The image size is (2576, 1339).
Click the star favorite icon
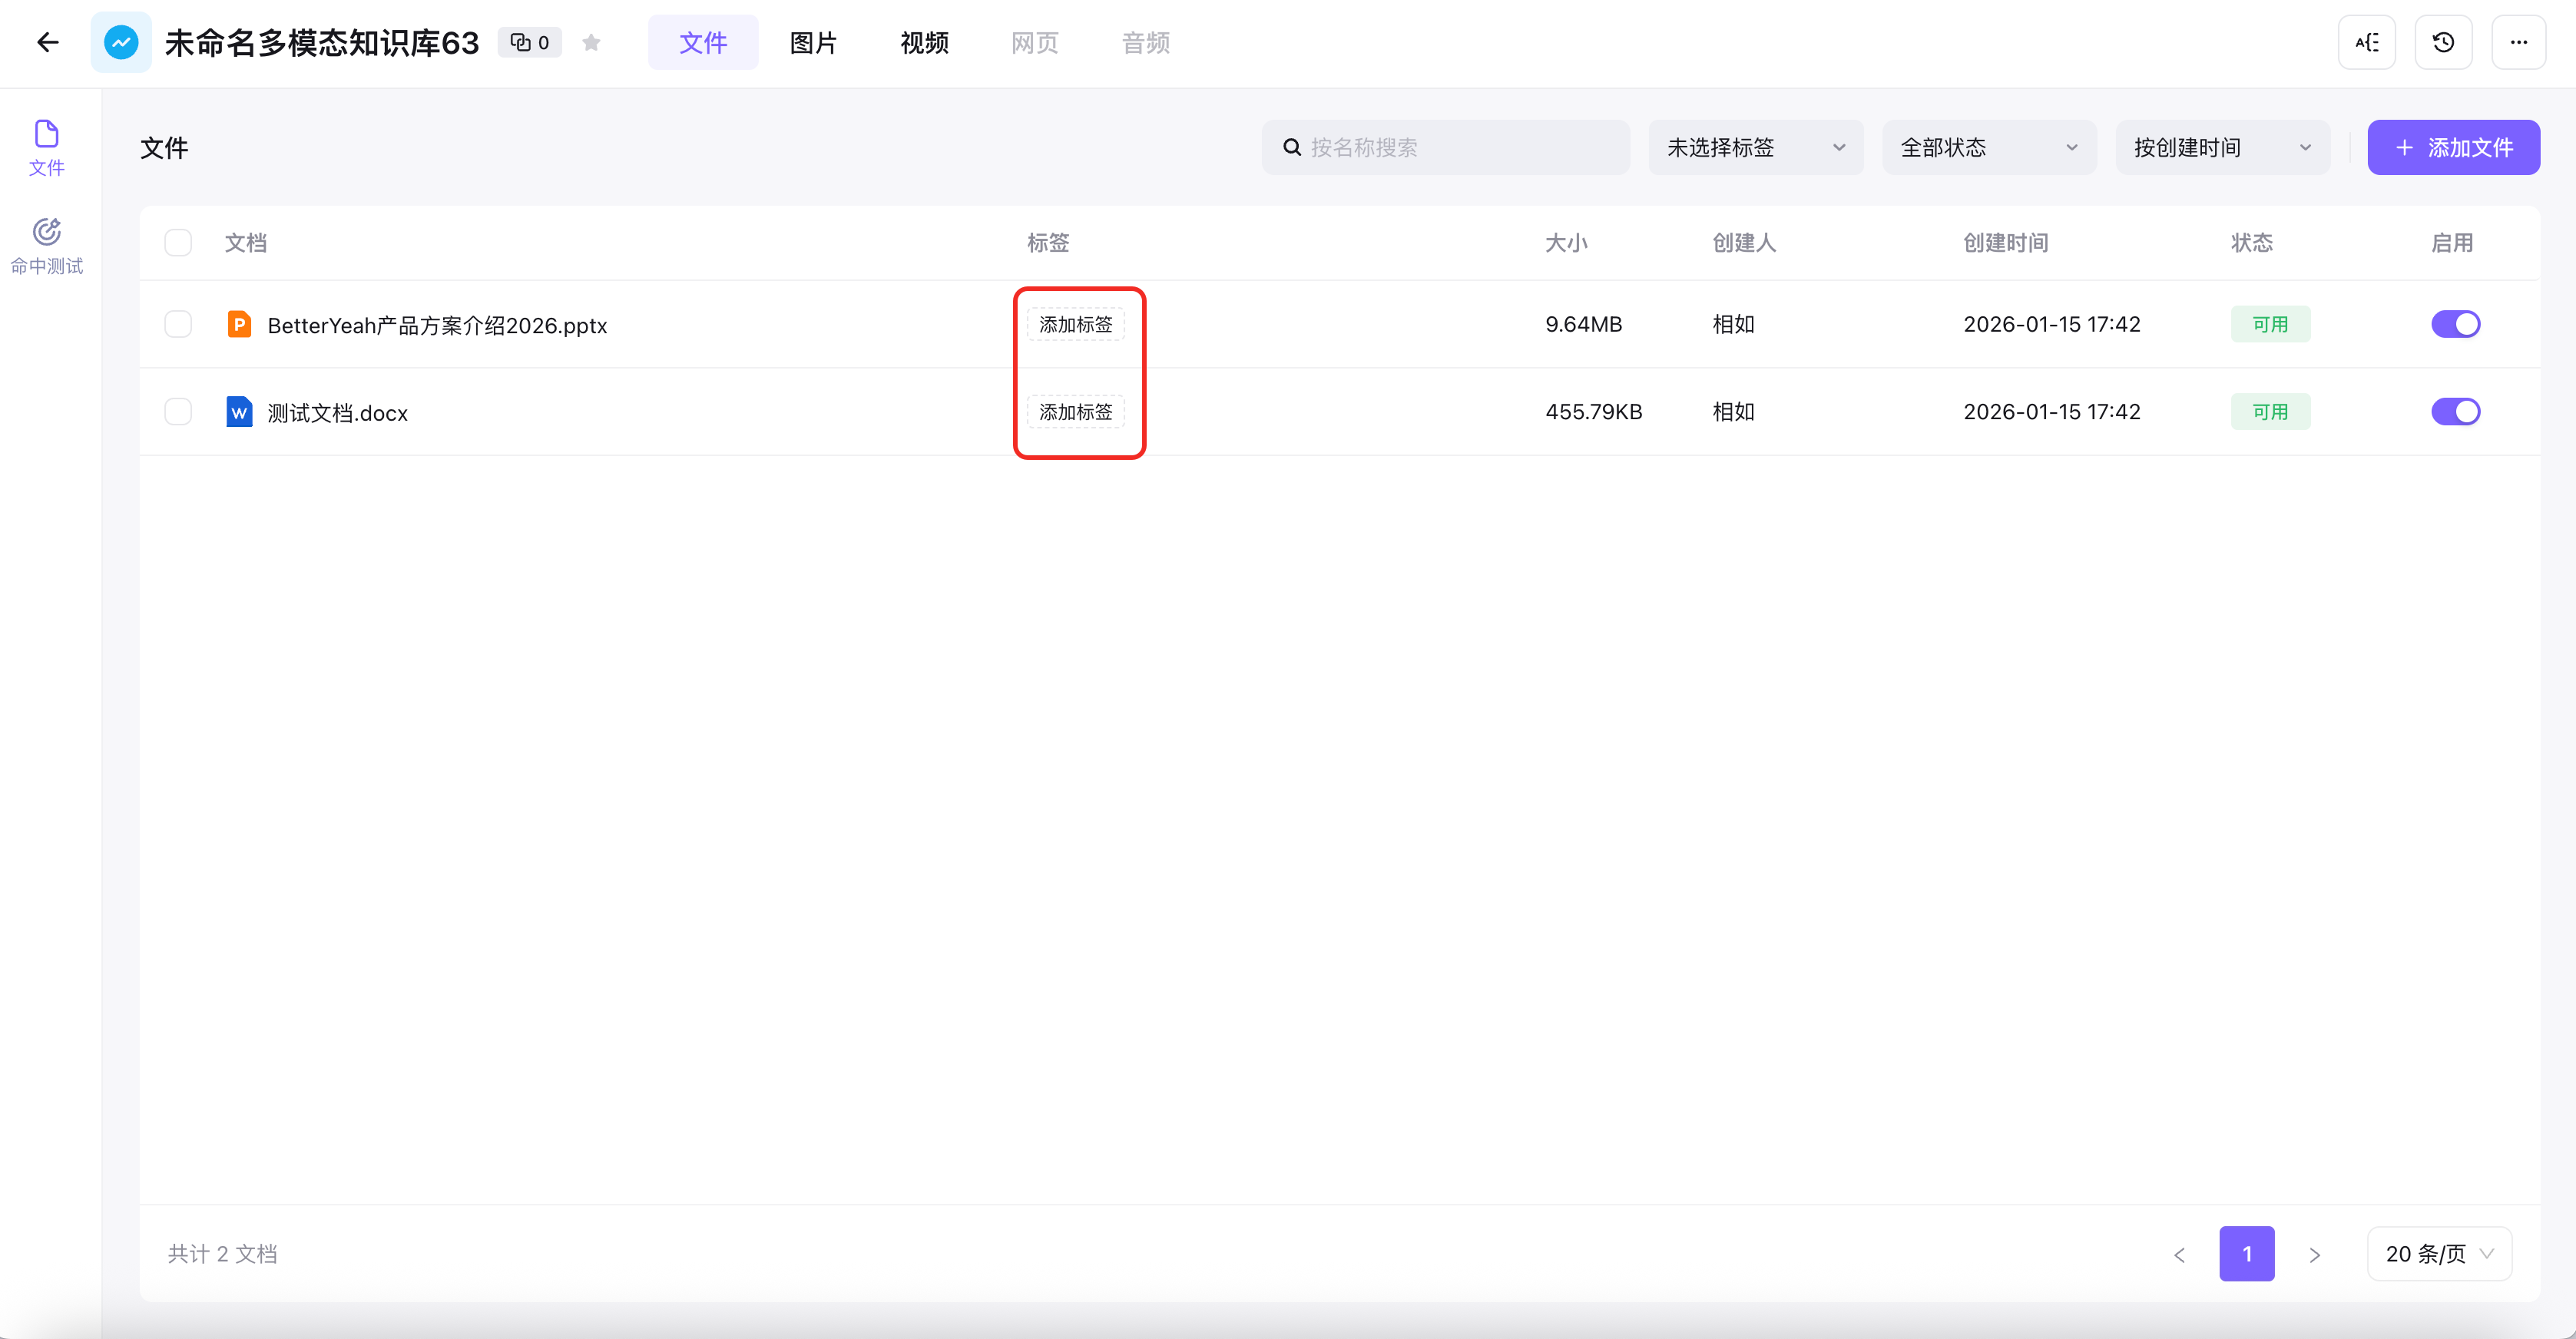click(591, 42)
